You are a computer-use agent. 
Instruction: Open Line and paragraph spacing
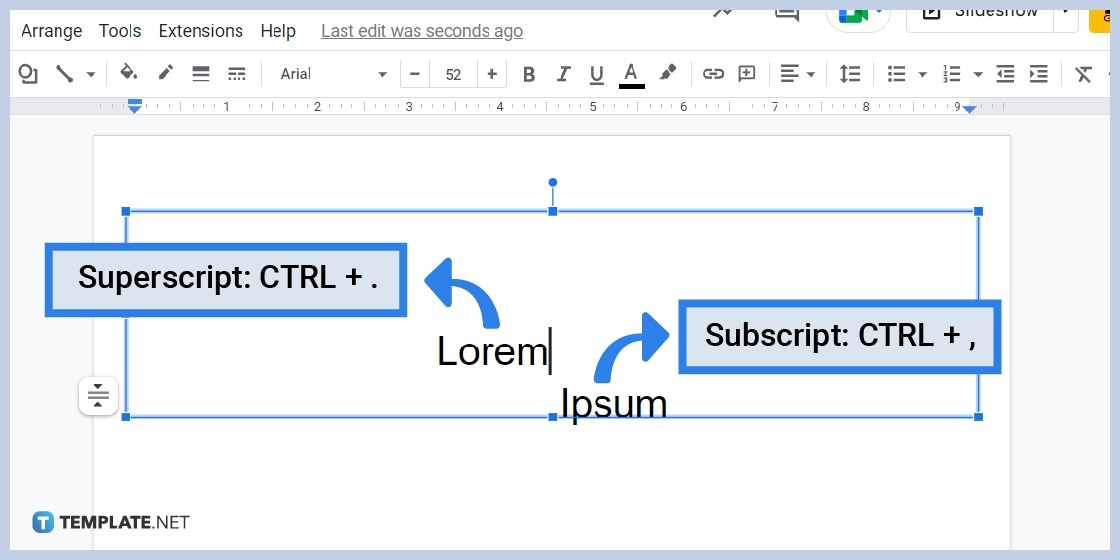pyautogui.click(x=849, y=74)
